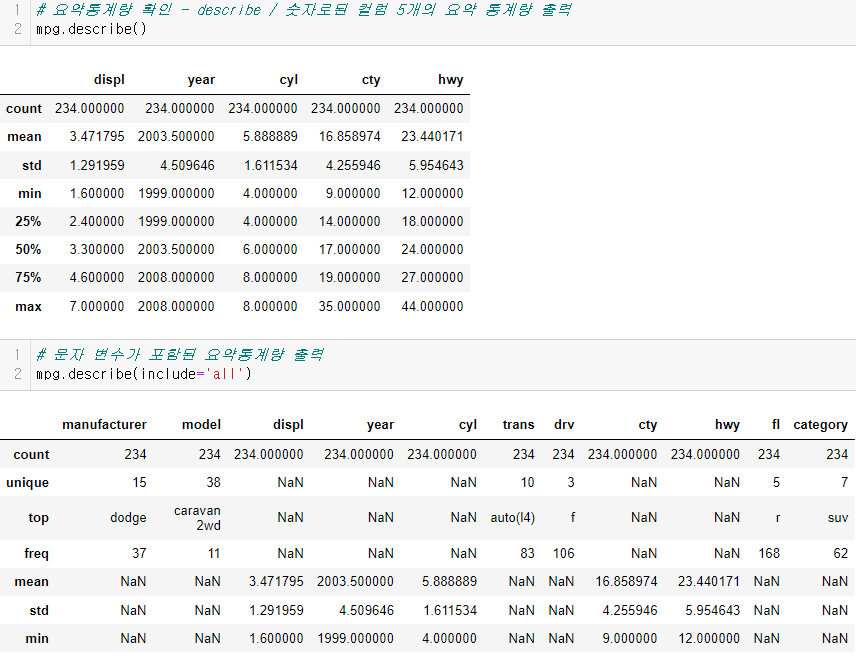Click the max displ value 7.000000

coord(97,306)
